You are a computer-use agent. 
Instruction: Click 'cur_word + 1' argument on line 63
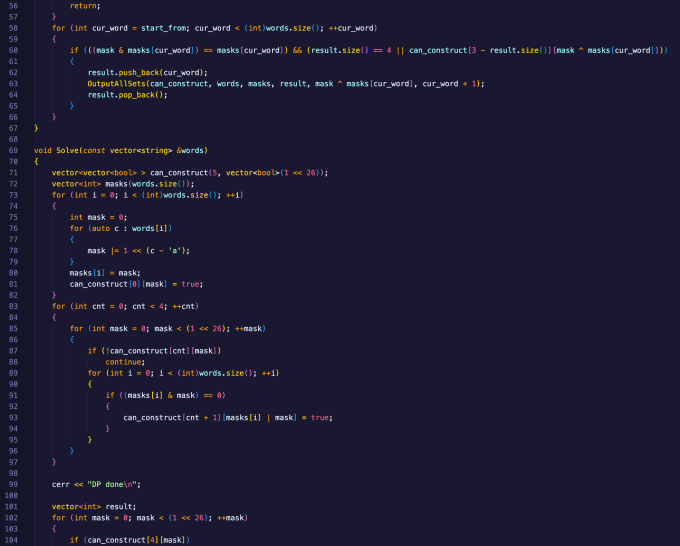click(x=450, y=84)
